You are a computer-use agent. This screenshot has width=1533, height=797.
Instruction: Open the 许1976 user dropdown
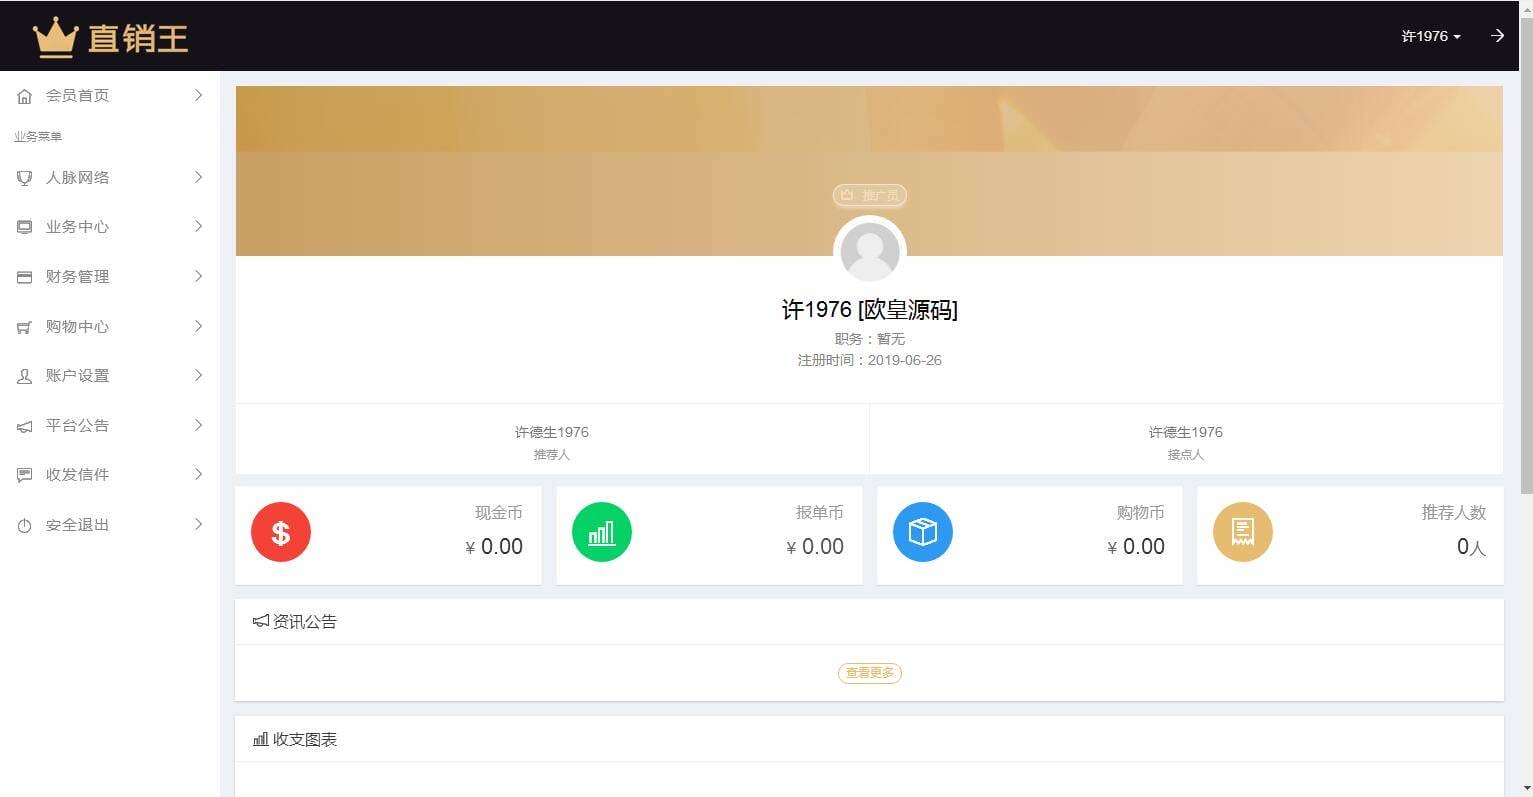[1429, 36]
